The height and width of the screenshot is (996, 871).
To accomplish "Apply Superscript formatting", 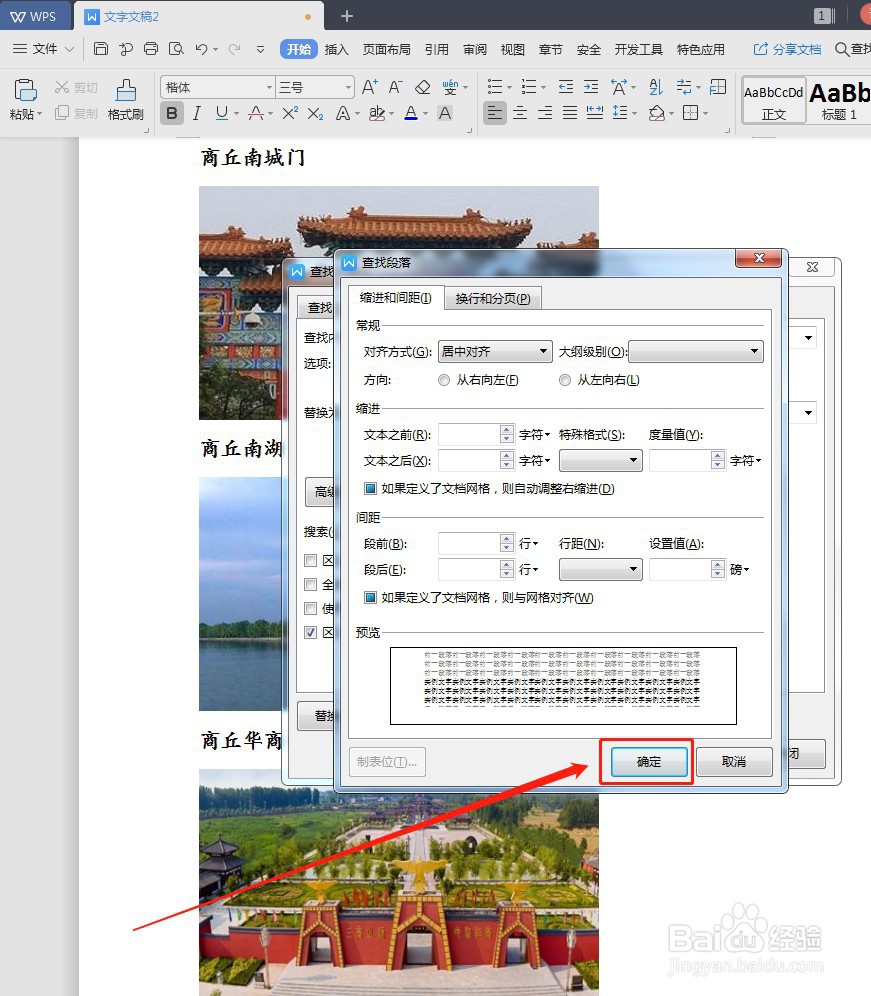I will pyautogui.click(x=290, y=113).
